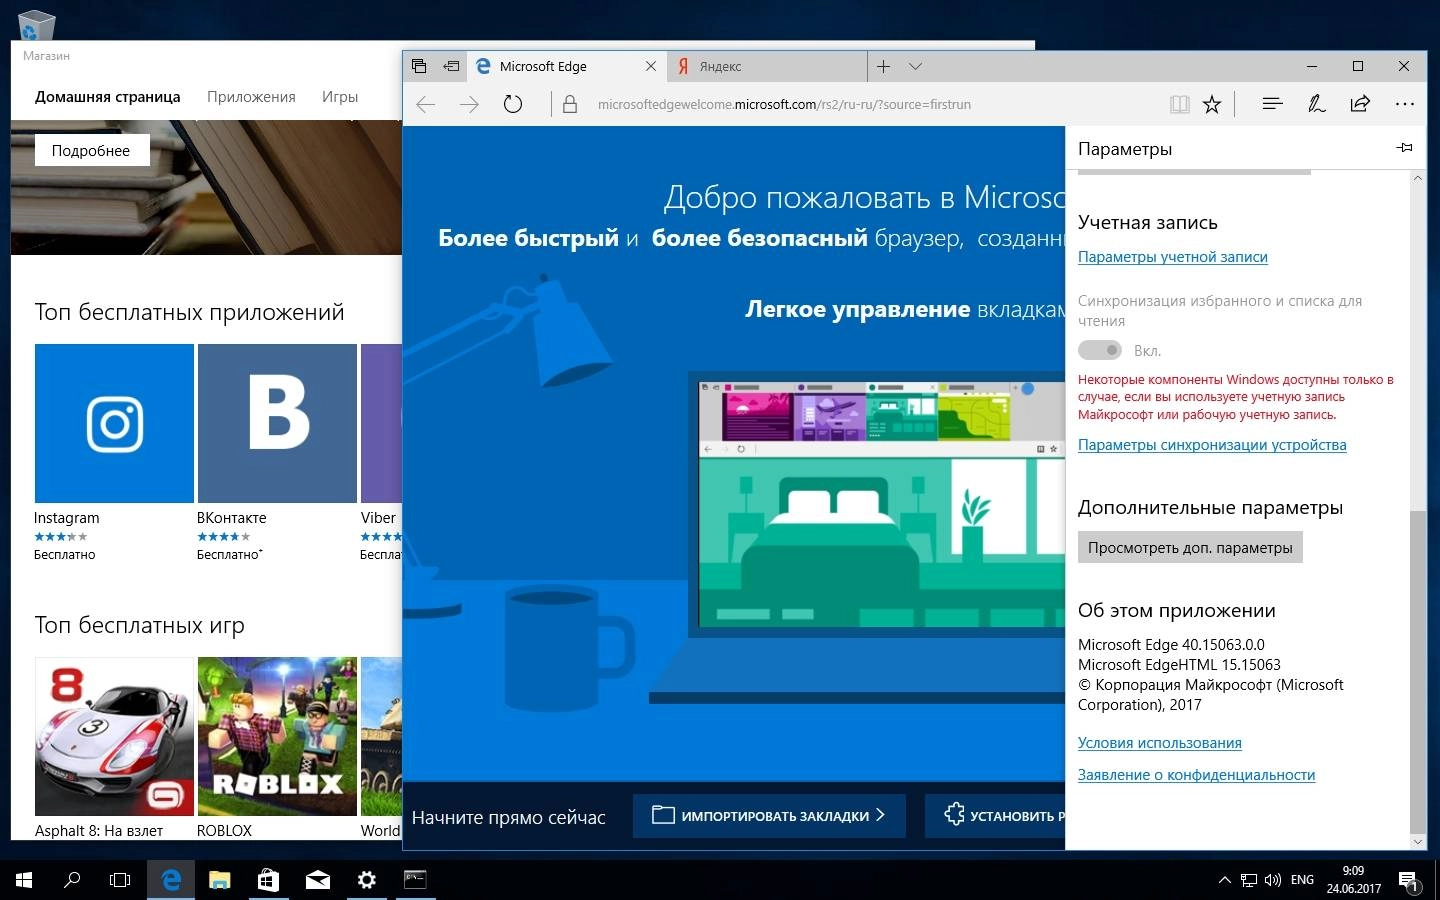Screen dimensions: 1440x900
Task: Click Импортировать закладки button
Action: [769, 816]
